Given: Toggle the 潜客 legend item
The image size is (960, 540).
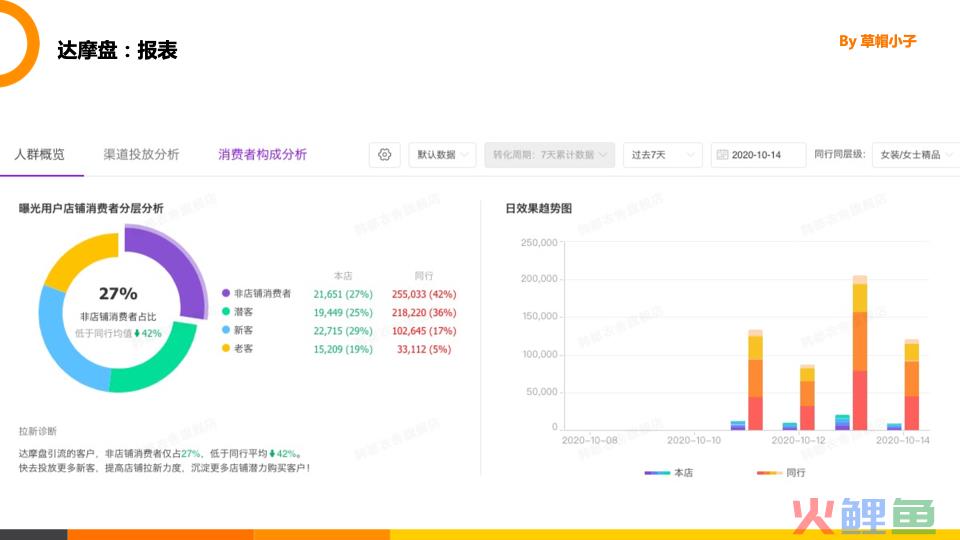Looking at the screenshot, I should [238, 312].
